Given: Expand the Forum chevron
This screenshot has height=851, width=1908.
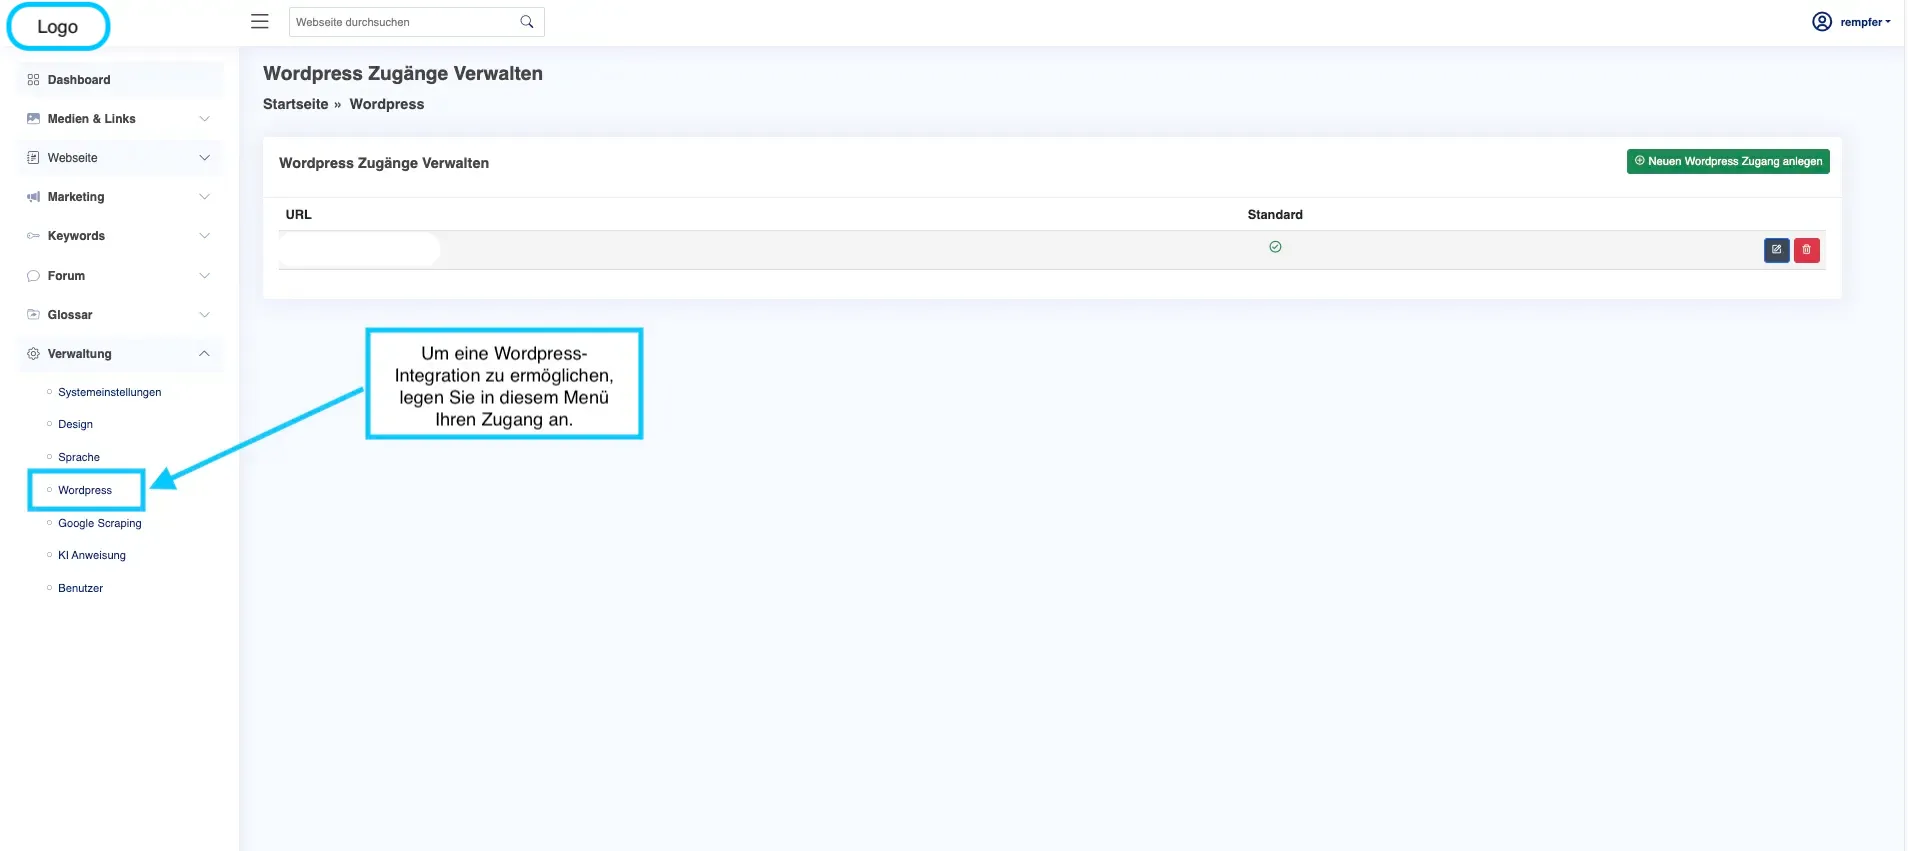Looking at the screenshot, I should (204, 276).
